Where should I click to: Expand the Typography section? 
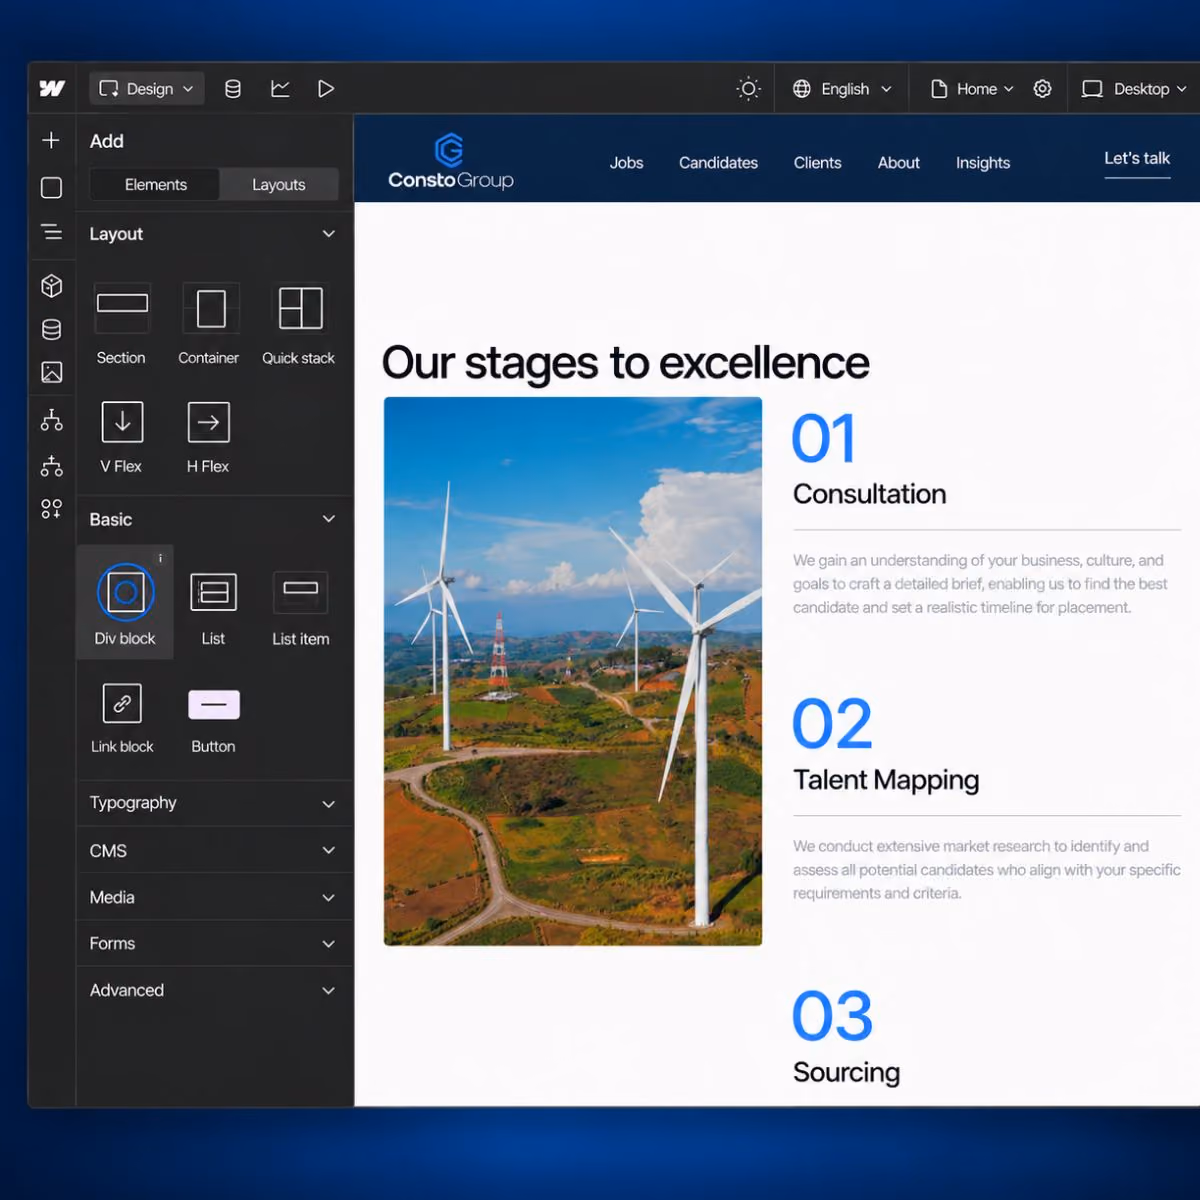pos(214,803)
